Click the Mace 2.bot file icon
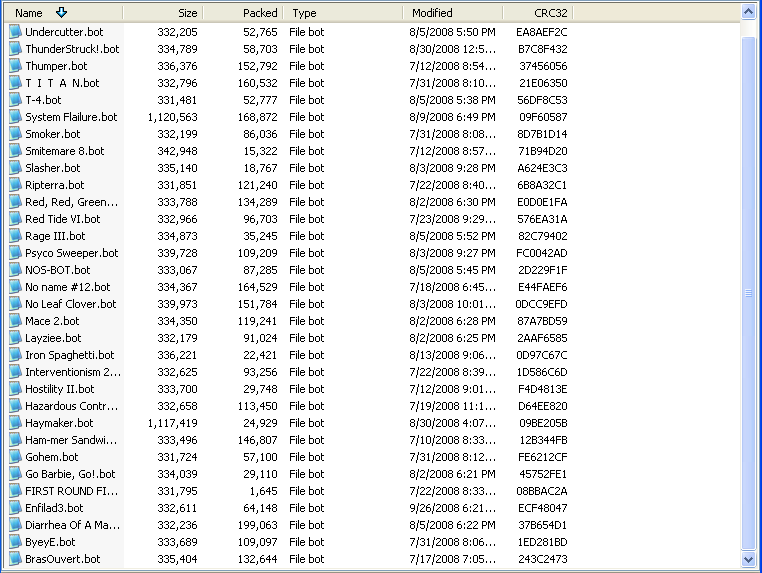This screenshot has width=762, height=573. [x=16, y=321]
